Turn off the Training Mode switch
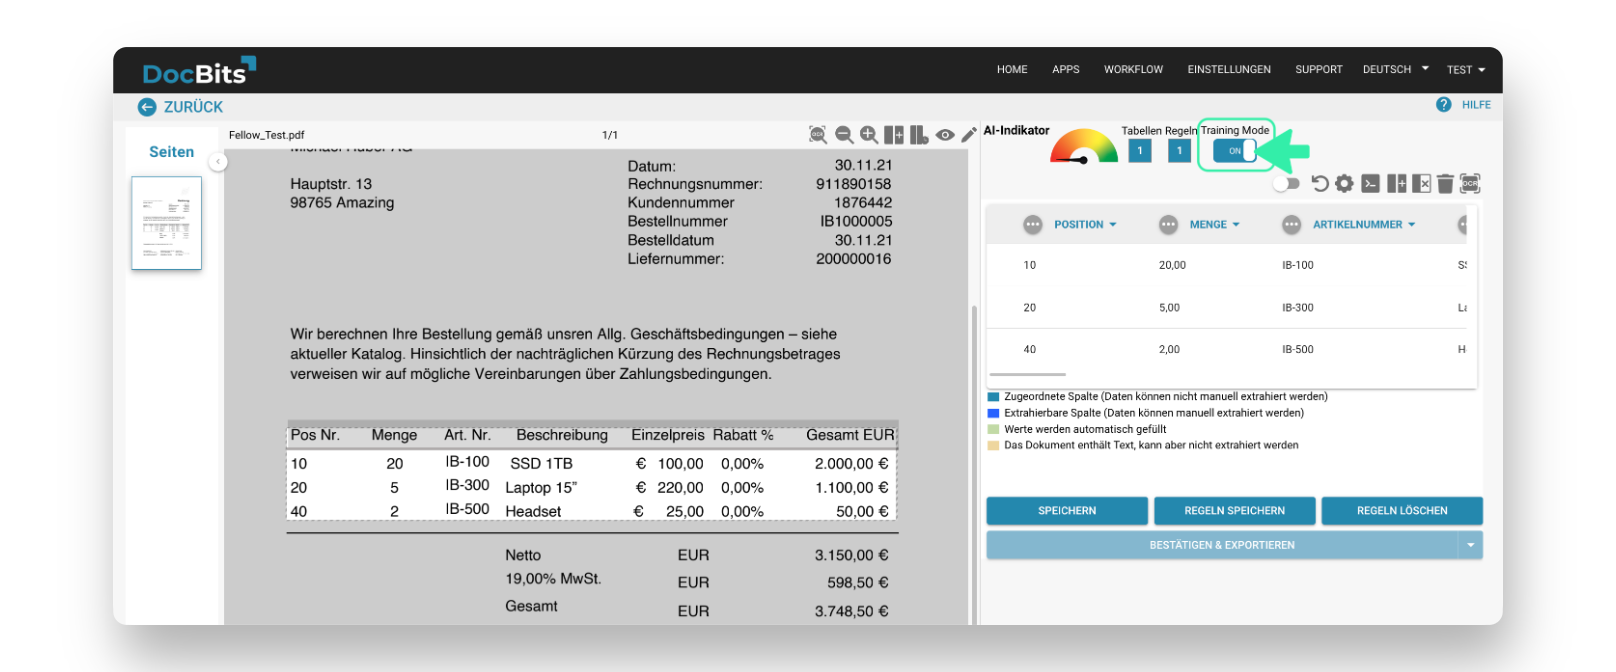The height and width of the screenshot is (672, 1616). tap(1236, 151)
